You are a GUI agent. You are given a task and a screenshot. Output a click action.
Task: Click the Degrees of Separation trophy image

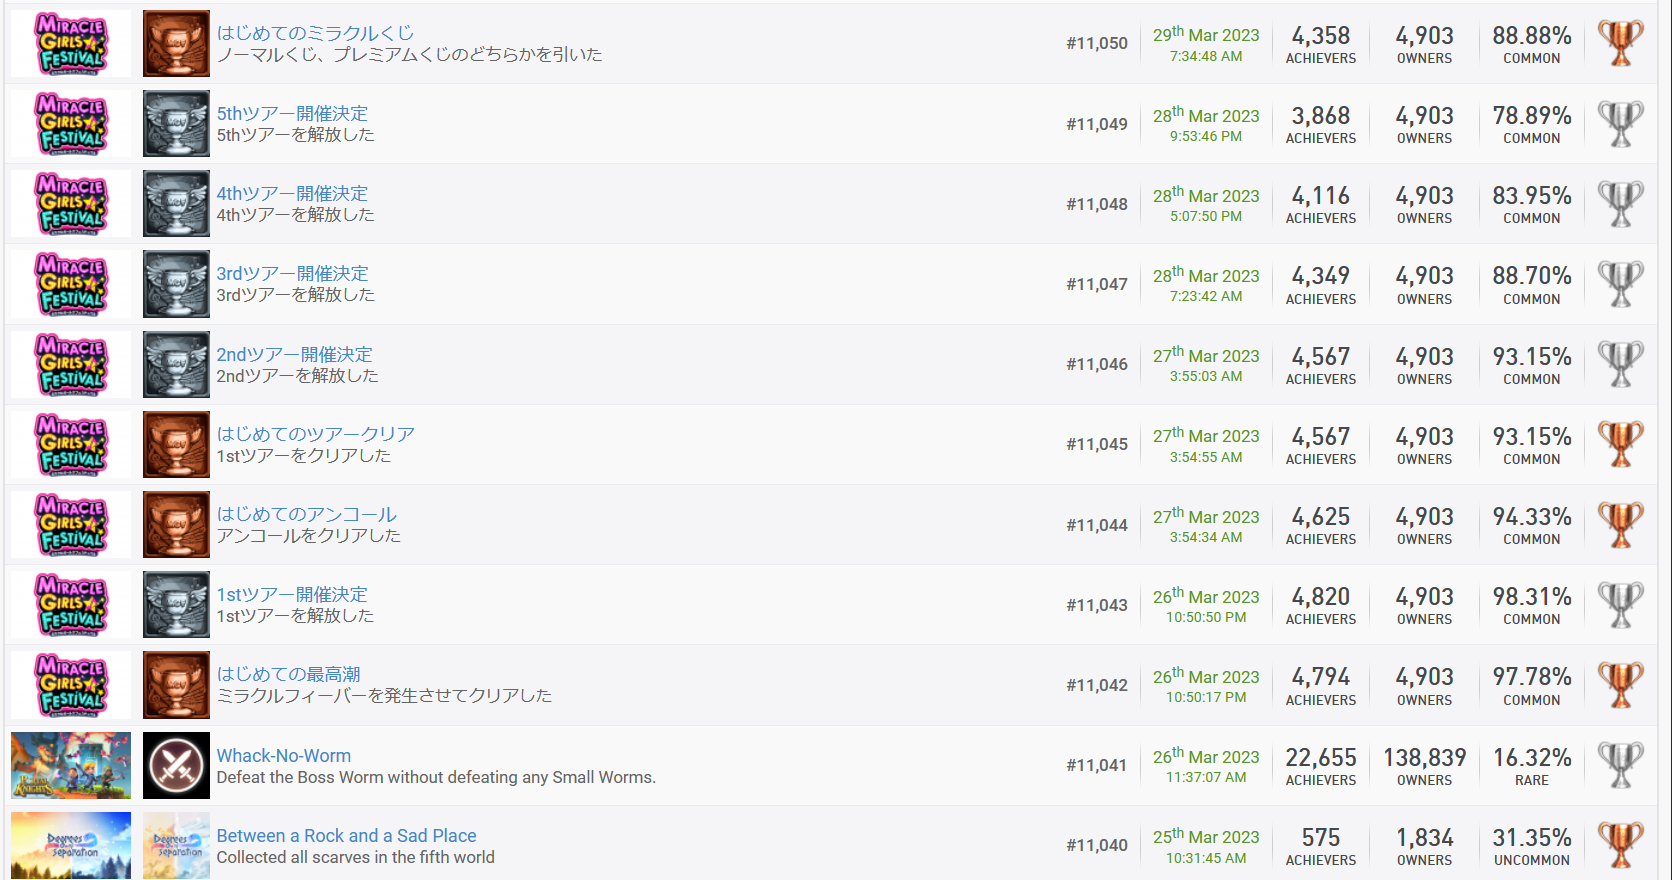point(176,845)
